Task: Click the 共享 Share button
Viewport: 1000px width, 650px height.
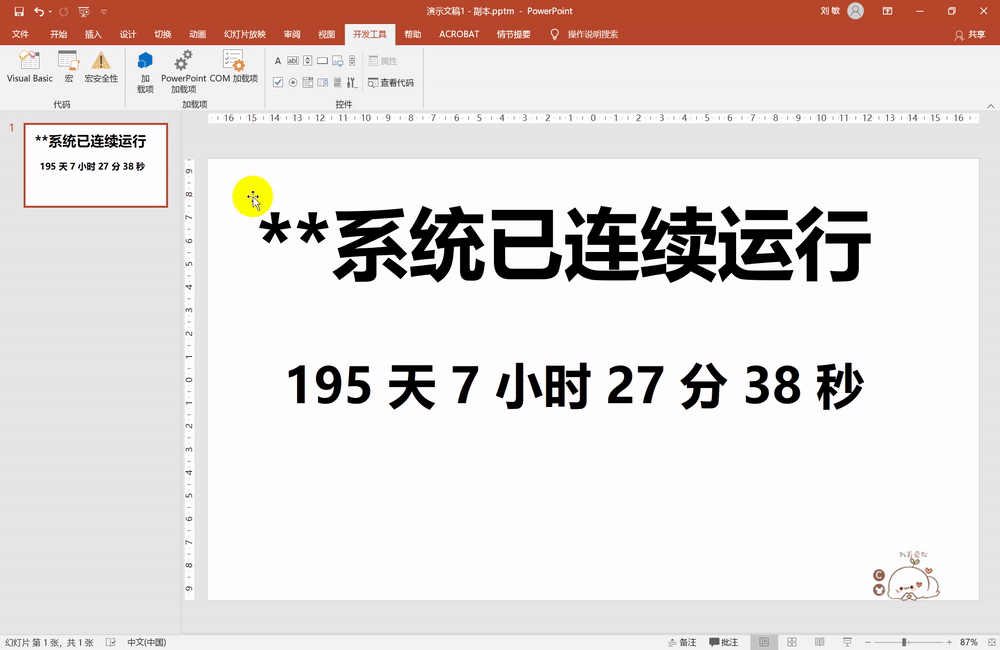Action: click(969, 34)
